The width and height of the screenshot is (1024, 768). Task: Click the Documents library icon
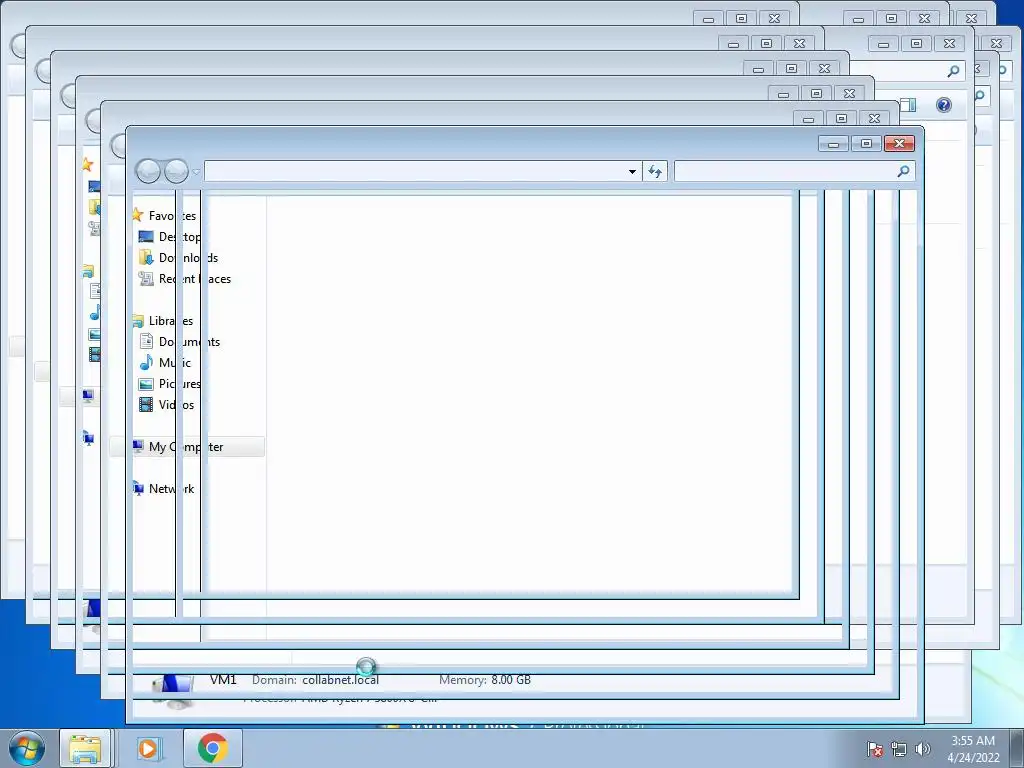pos(146,341)
